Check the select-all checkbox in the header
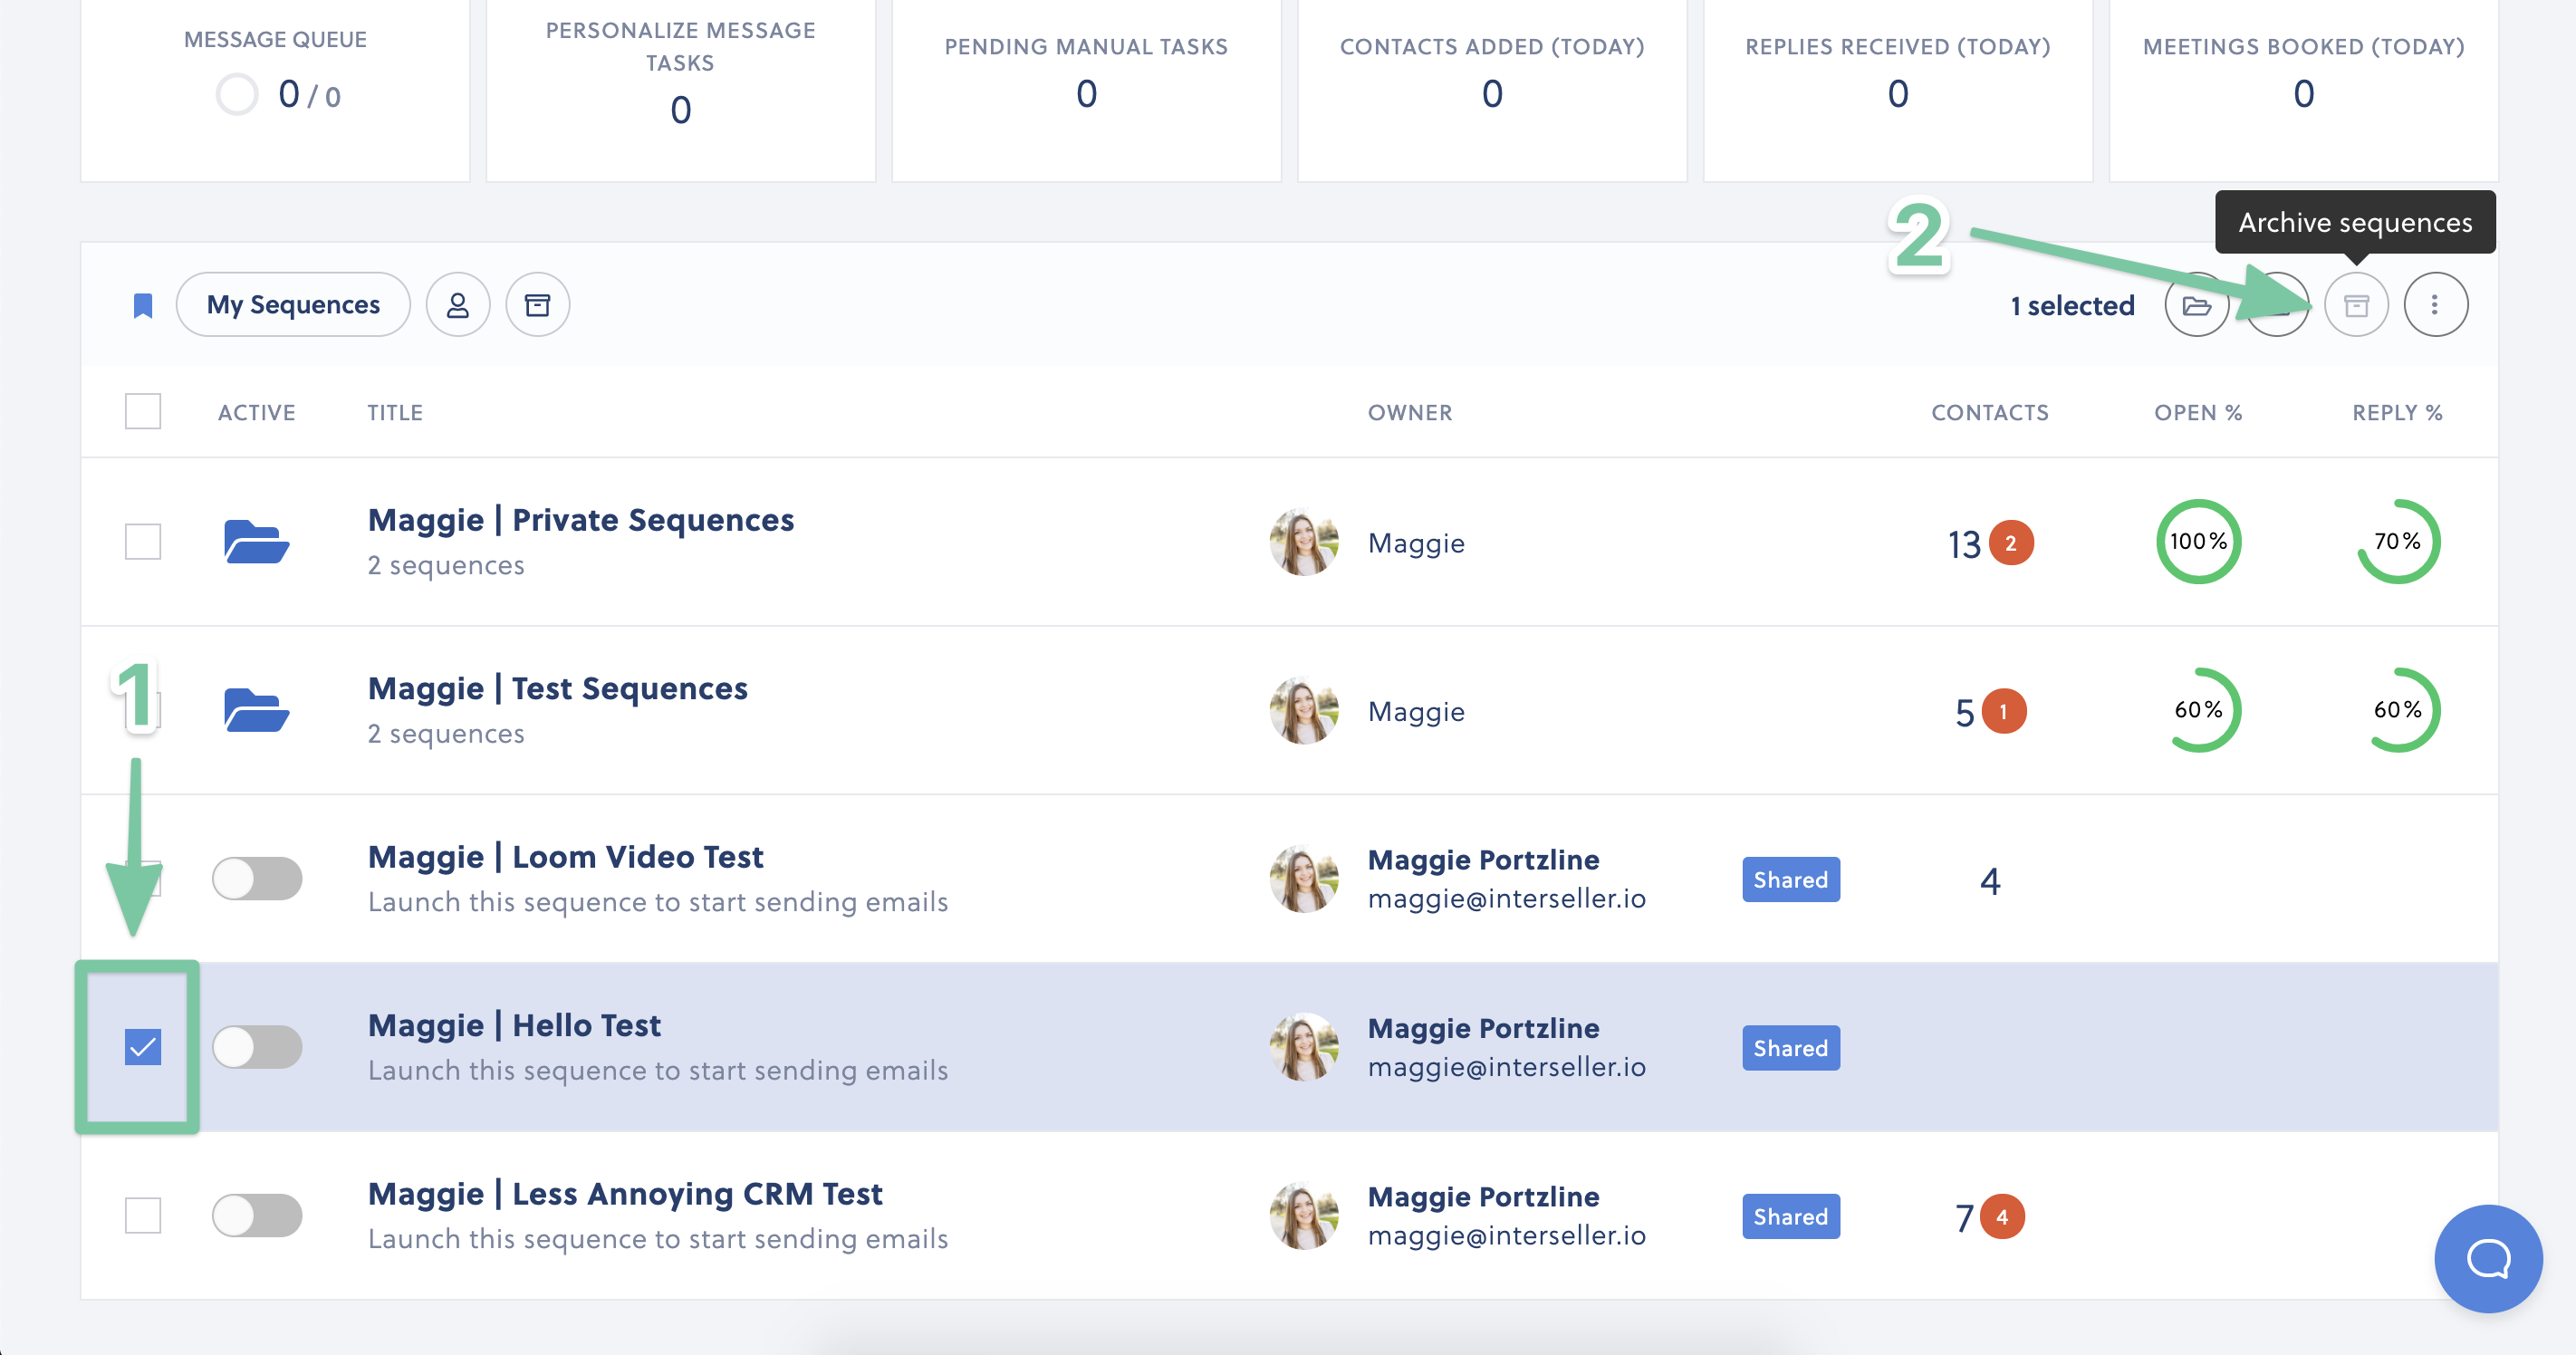This screenshot has height=1355, width=2576. click(142, 411)
